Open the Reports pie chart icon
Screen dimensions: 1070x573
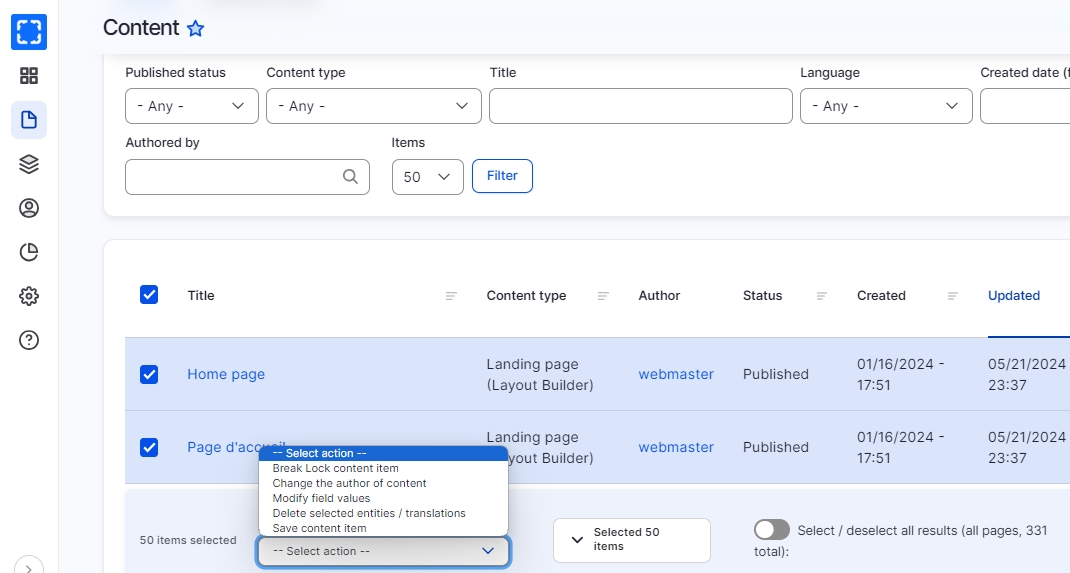click(29, 252)
